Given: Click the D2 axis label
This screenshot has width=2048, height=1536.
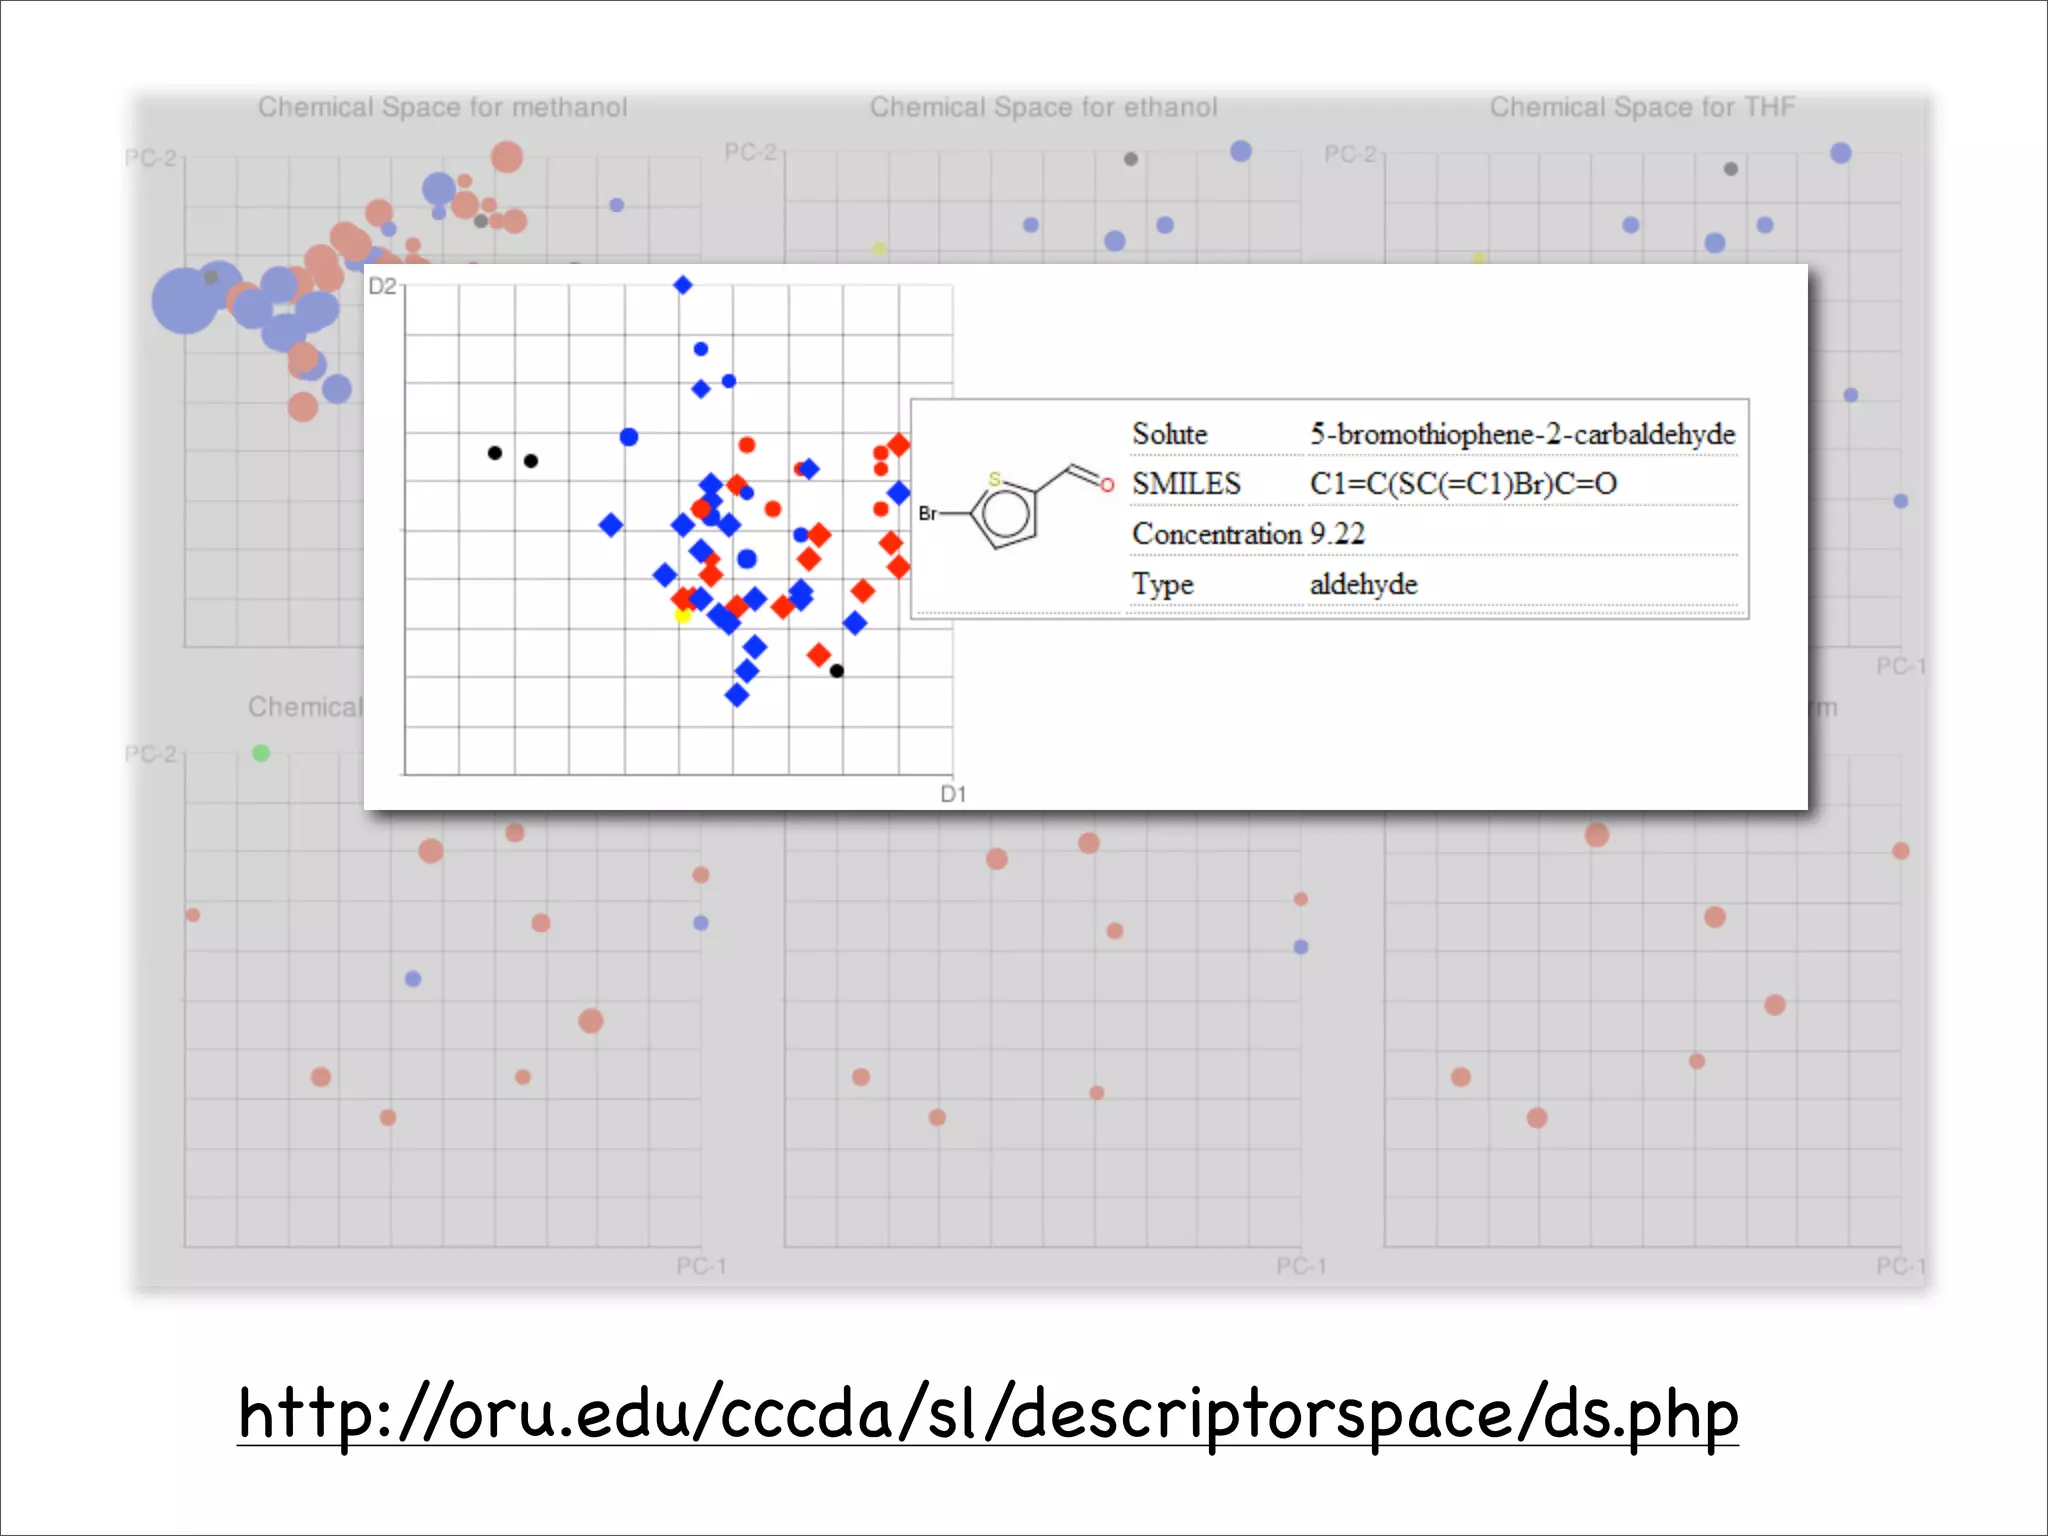Looking at the screenshot, I should click(382, 287).
